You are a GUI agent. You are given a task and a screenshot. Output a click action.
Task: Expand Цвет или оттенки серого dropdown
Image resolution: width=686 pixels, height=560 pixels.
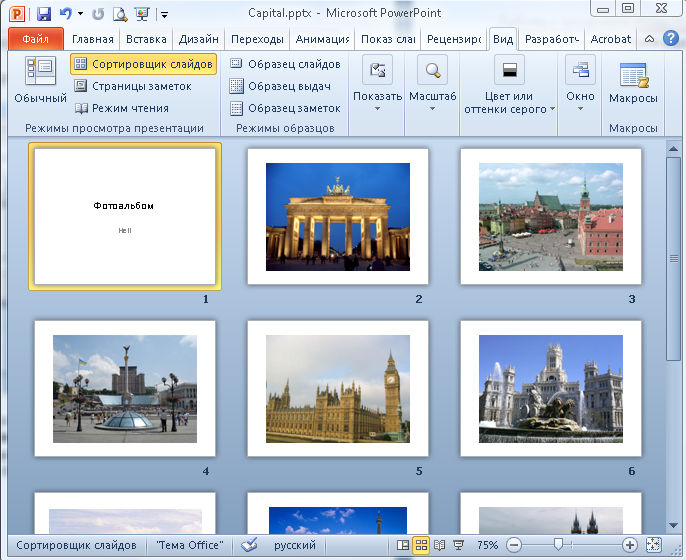point(509,85)
